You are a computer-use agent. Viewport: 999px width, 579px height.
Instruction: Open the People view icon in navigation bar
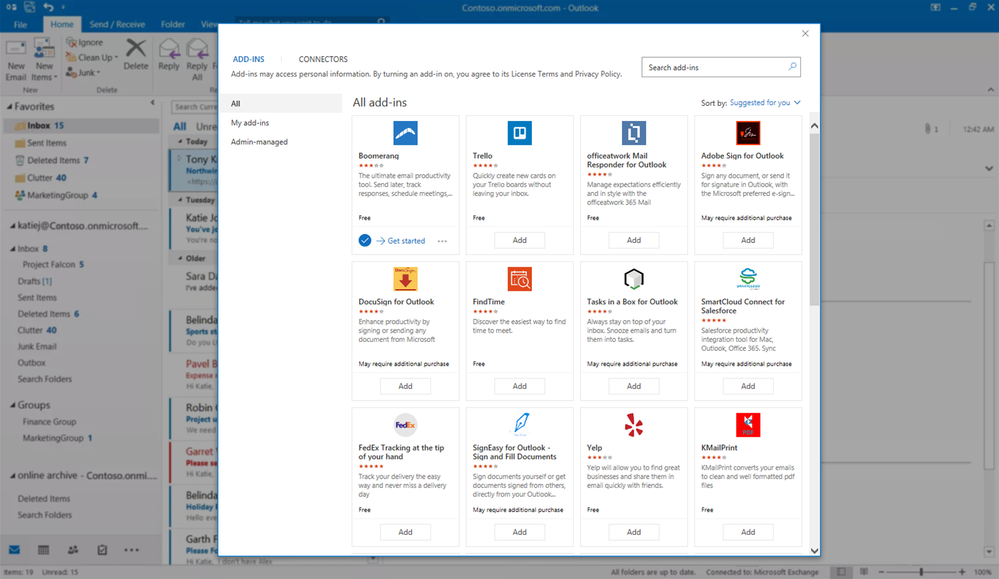pyautogui.click(x=73, y=550)
